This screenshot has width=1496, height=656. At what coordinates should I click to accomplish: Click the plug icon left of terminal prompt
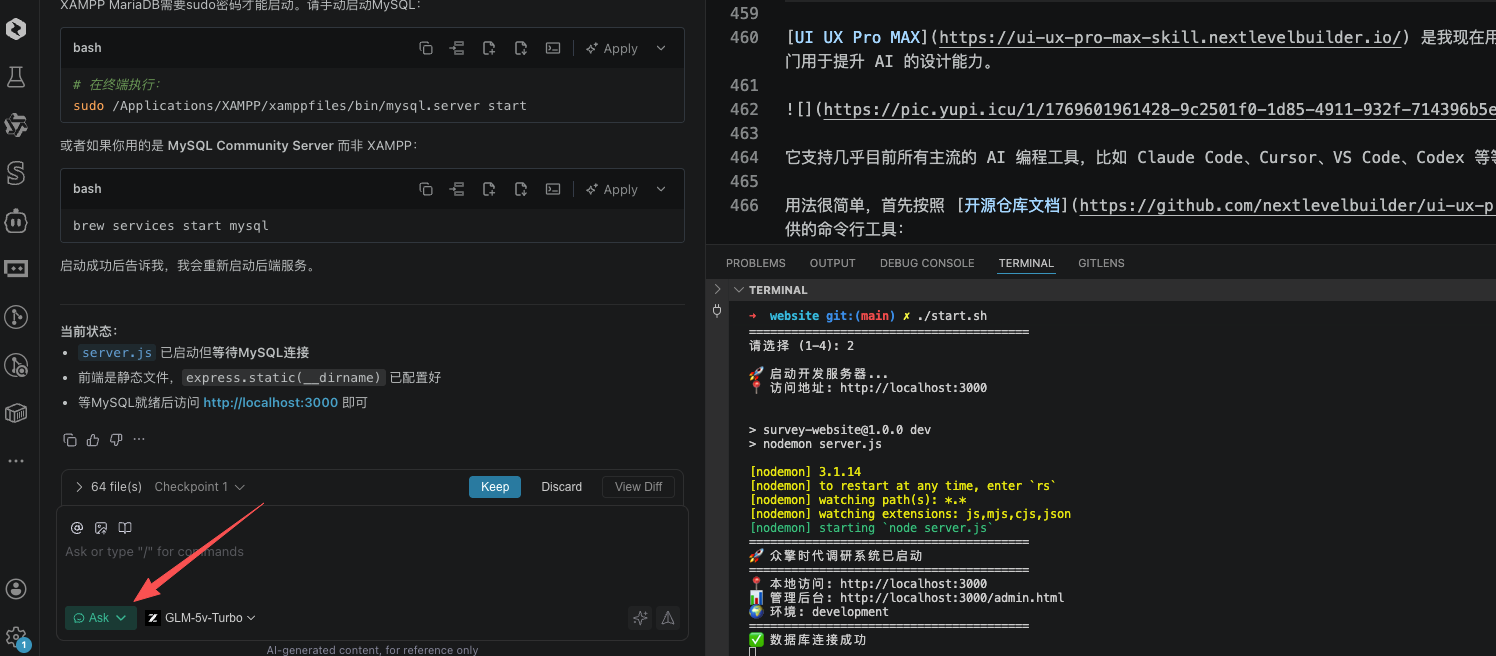717,311
